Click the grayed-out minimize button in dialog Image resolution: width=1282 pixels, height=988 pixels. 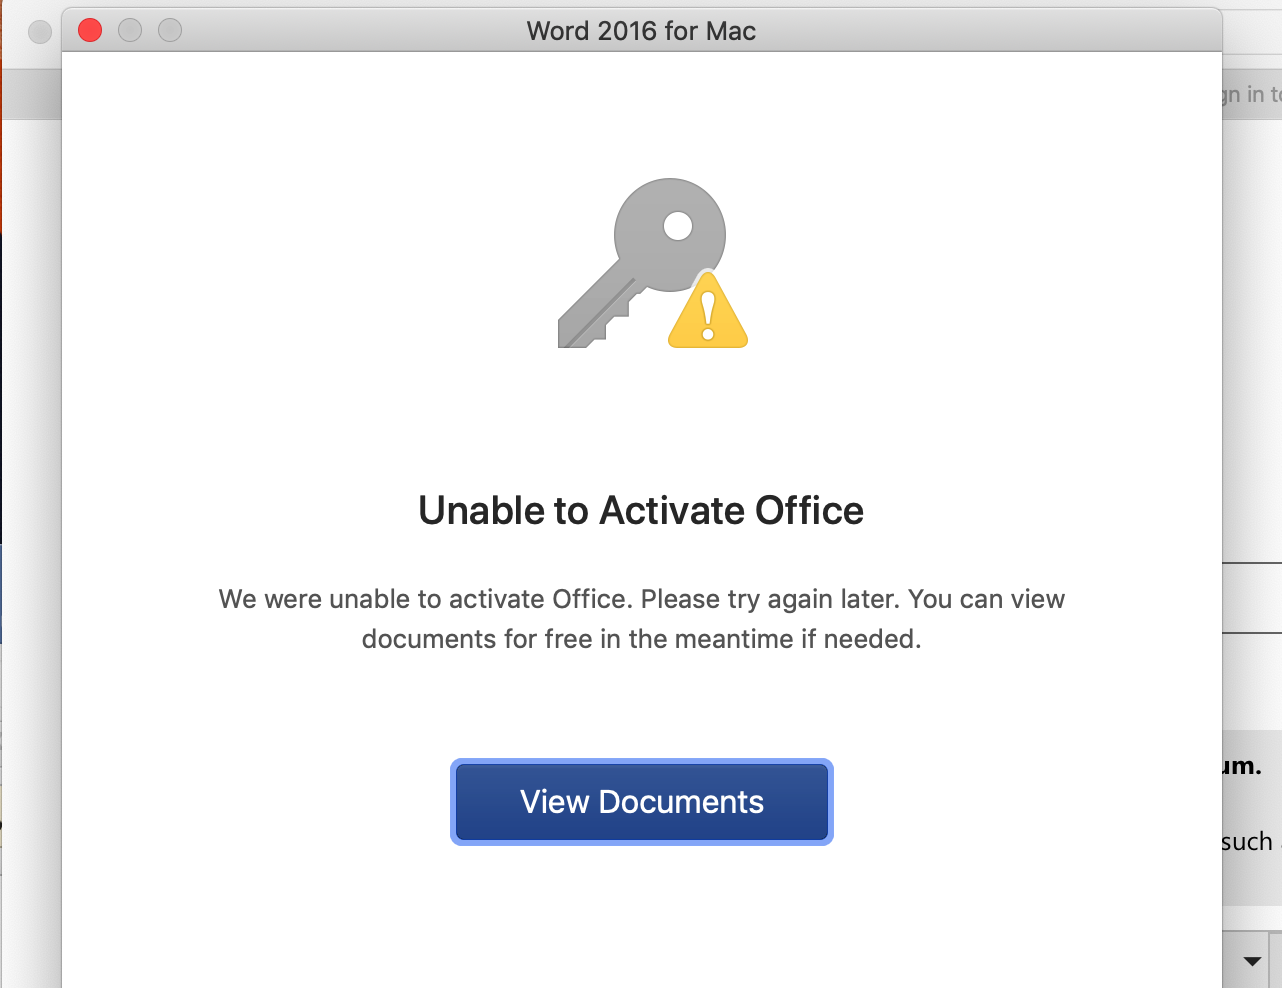tap(130, 31)
